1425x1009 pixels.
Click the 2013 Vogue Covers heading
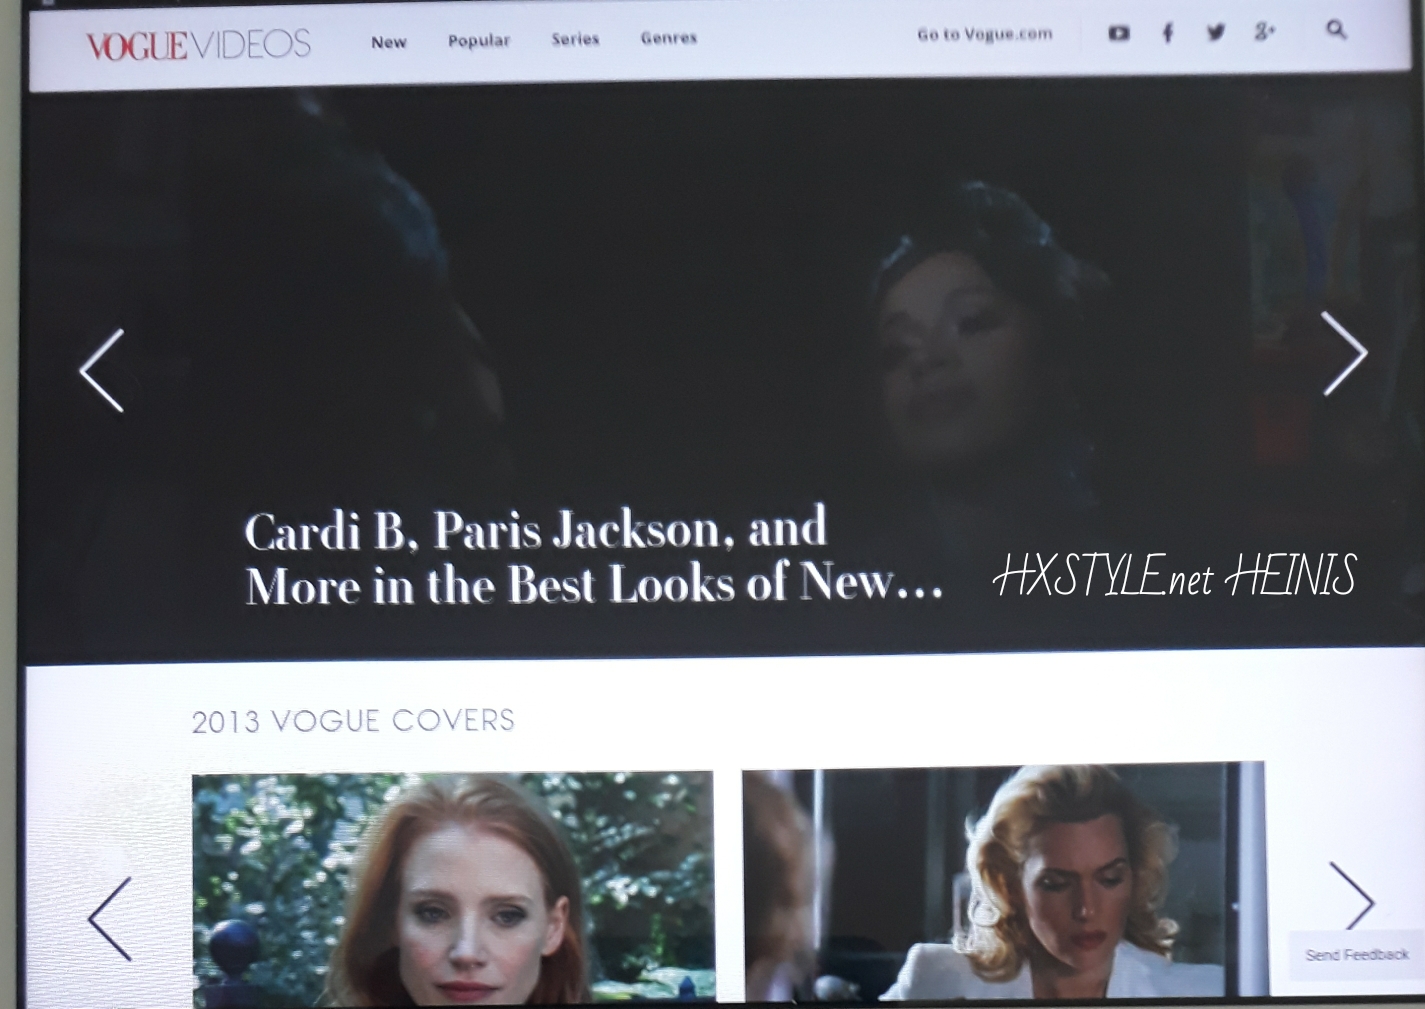coord(353,721)
